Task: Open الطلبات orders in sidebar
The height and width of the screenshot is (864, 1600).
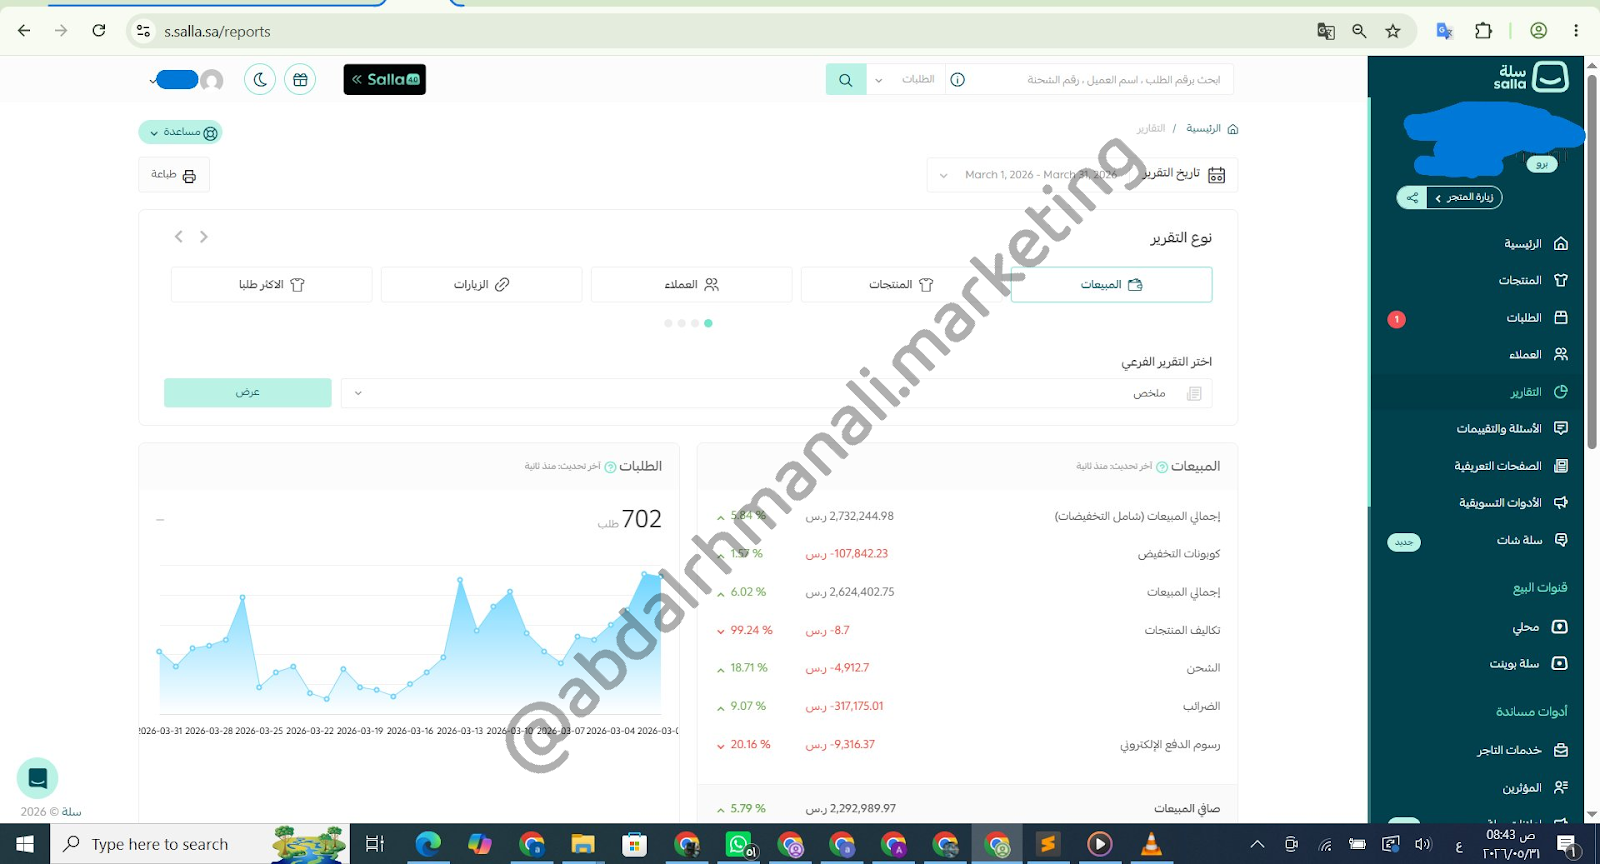Action: (1536, 318)
